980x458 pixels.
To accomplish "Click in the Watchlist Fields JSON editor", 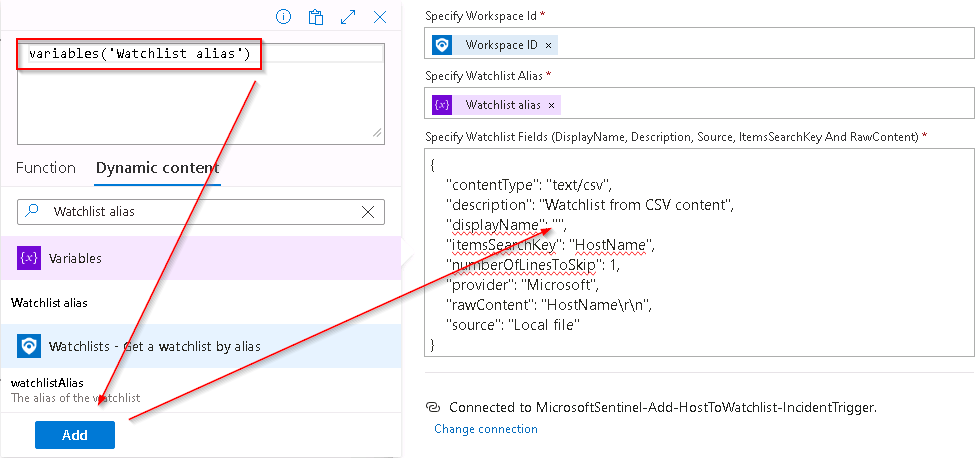I will [x=699, y=252].
